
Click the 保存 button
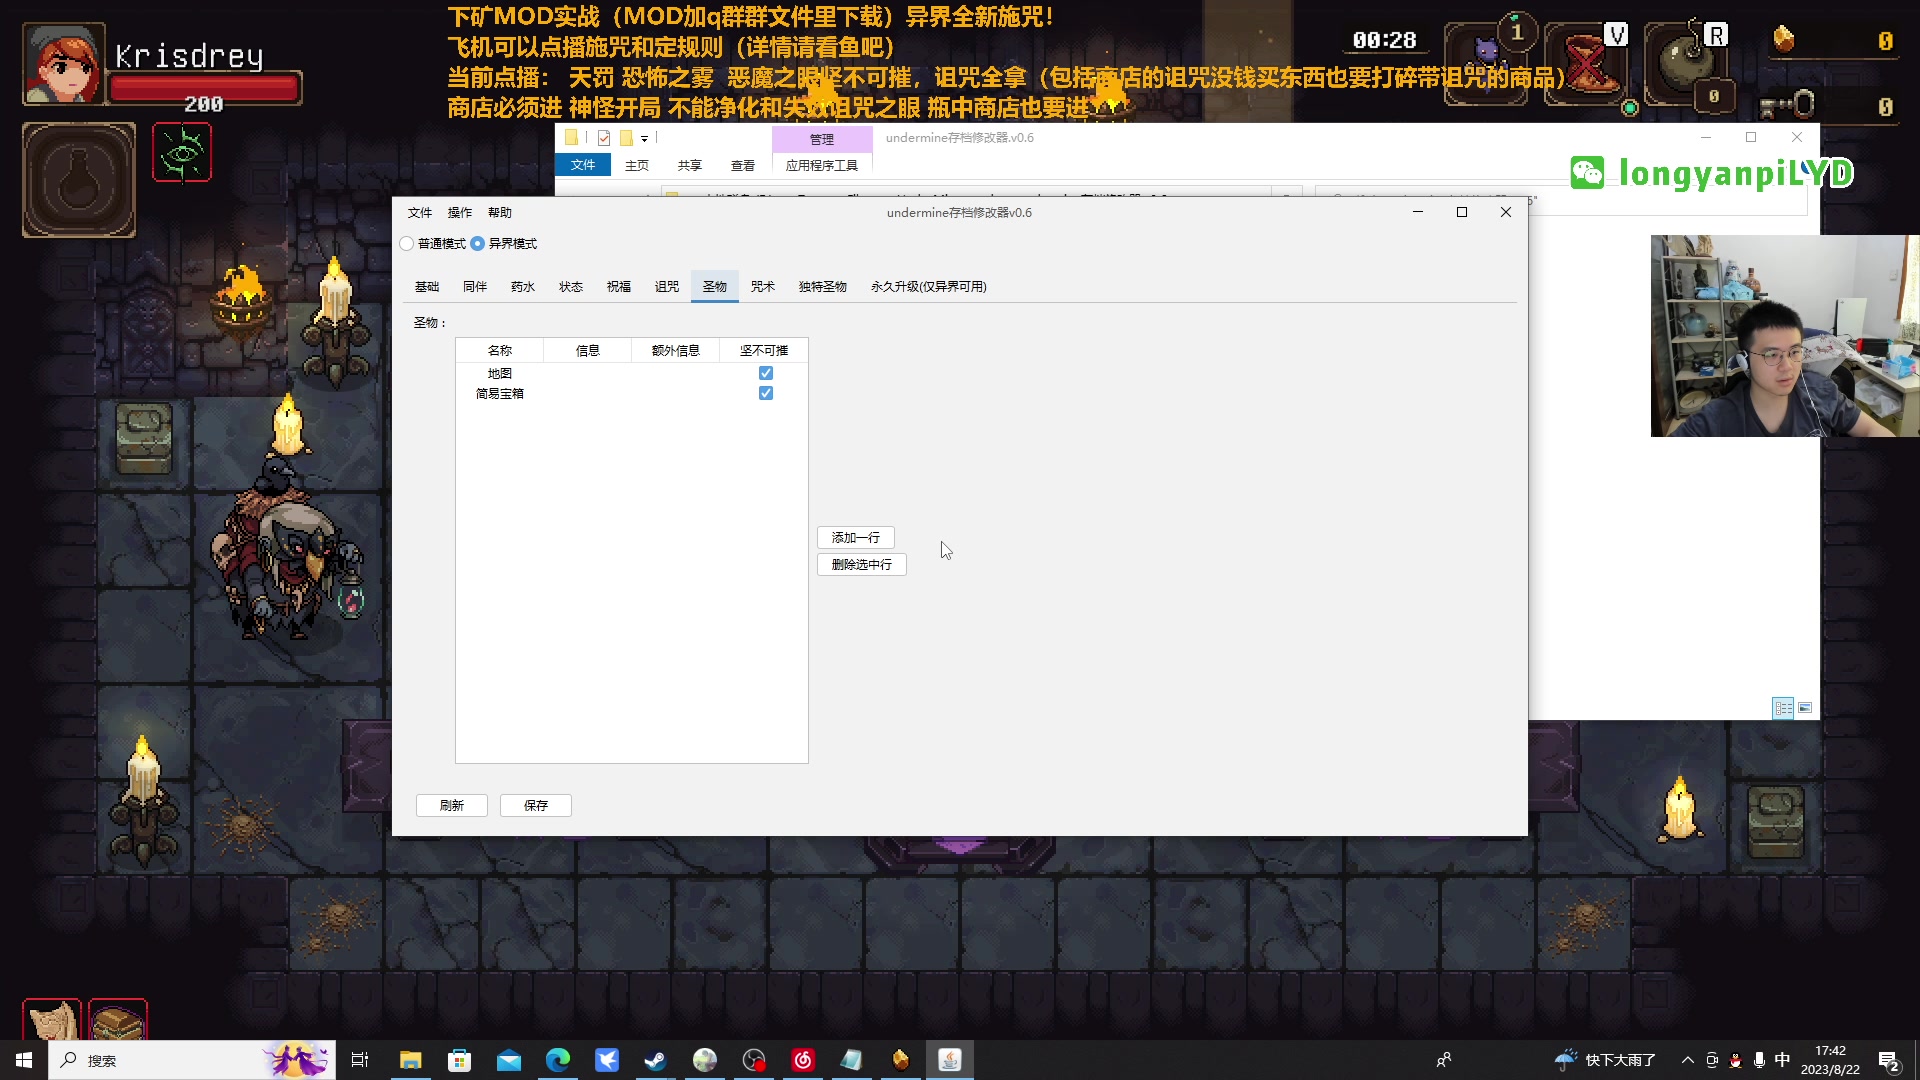pos(536,806)
